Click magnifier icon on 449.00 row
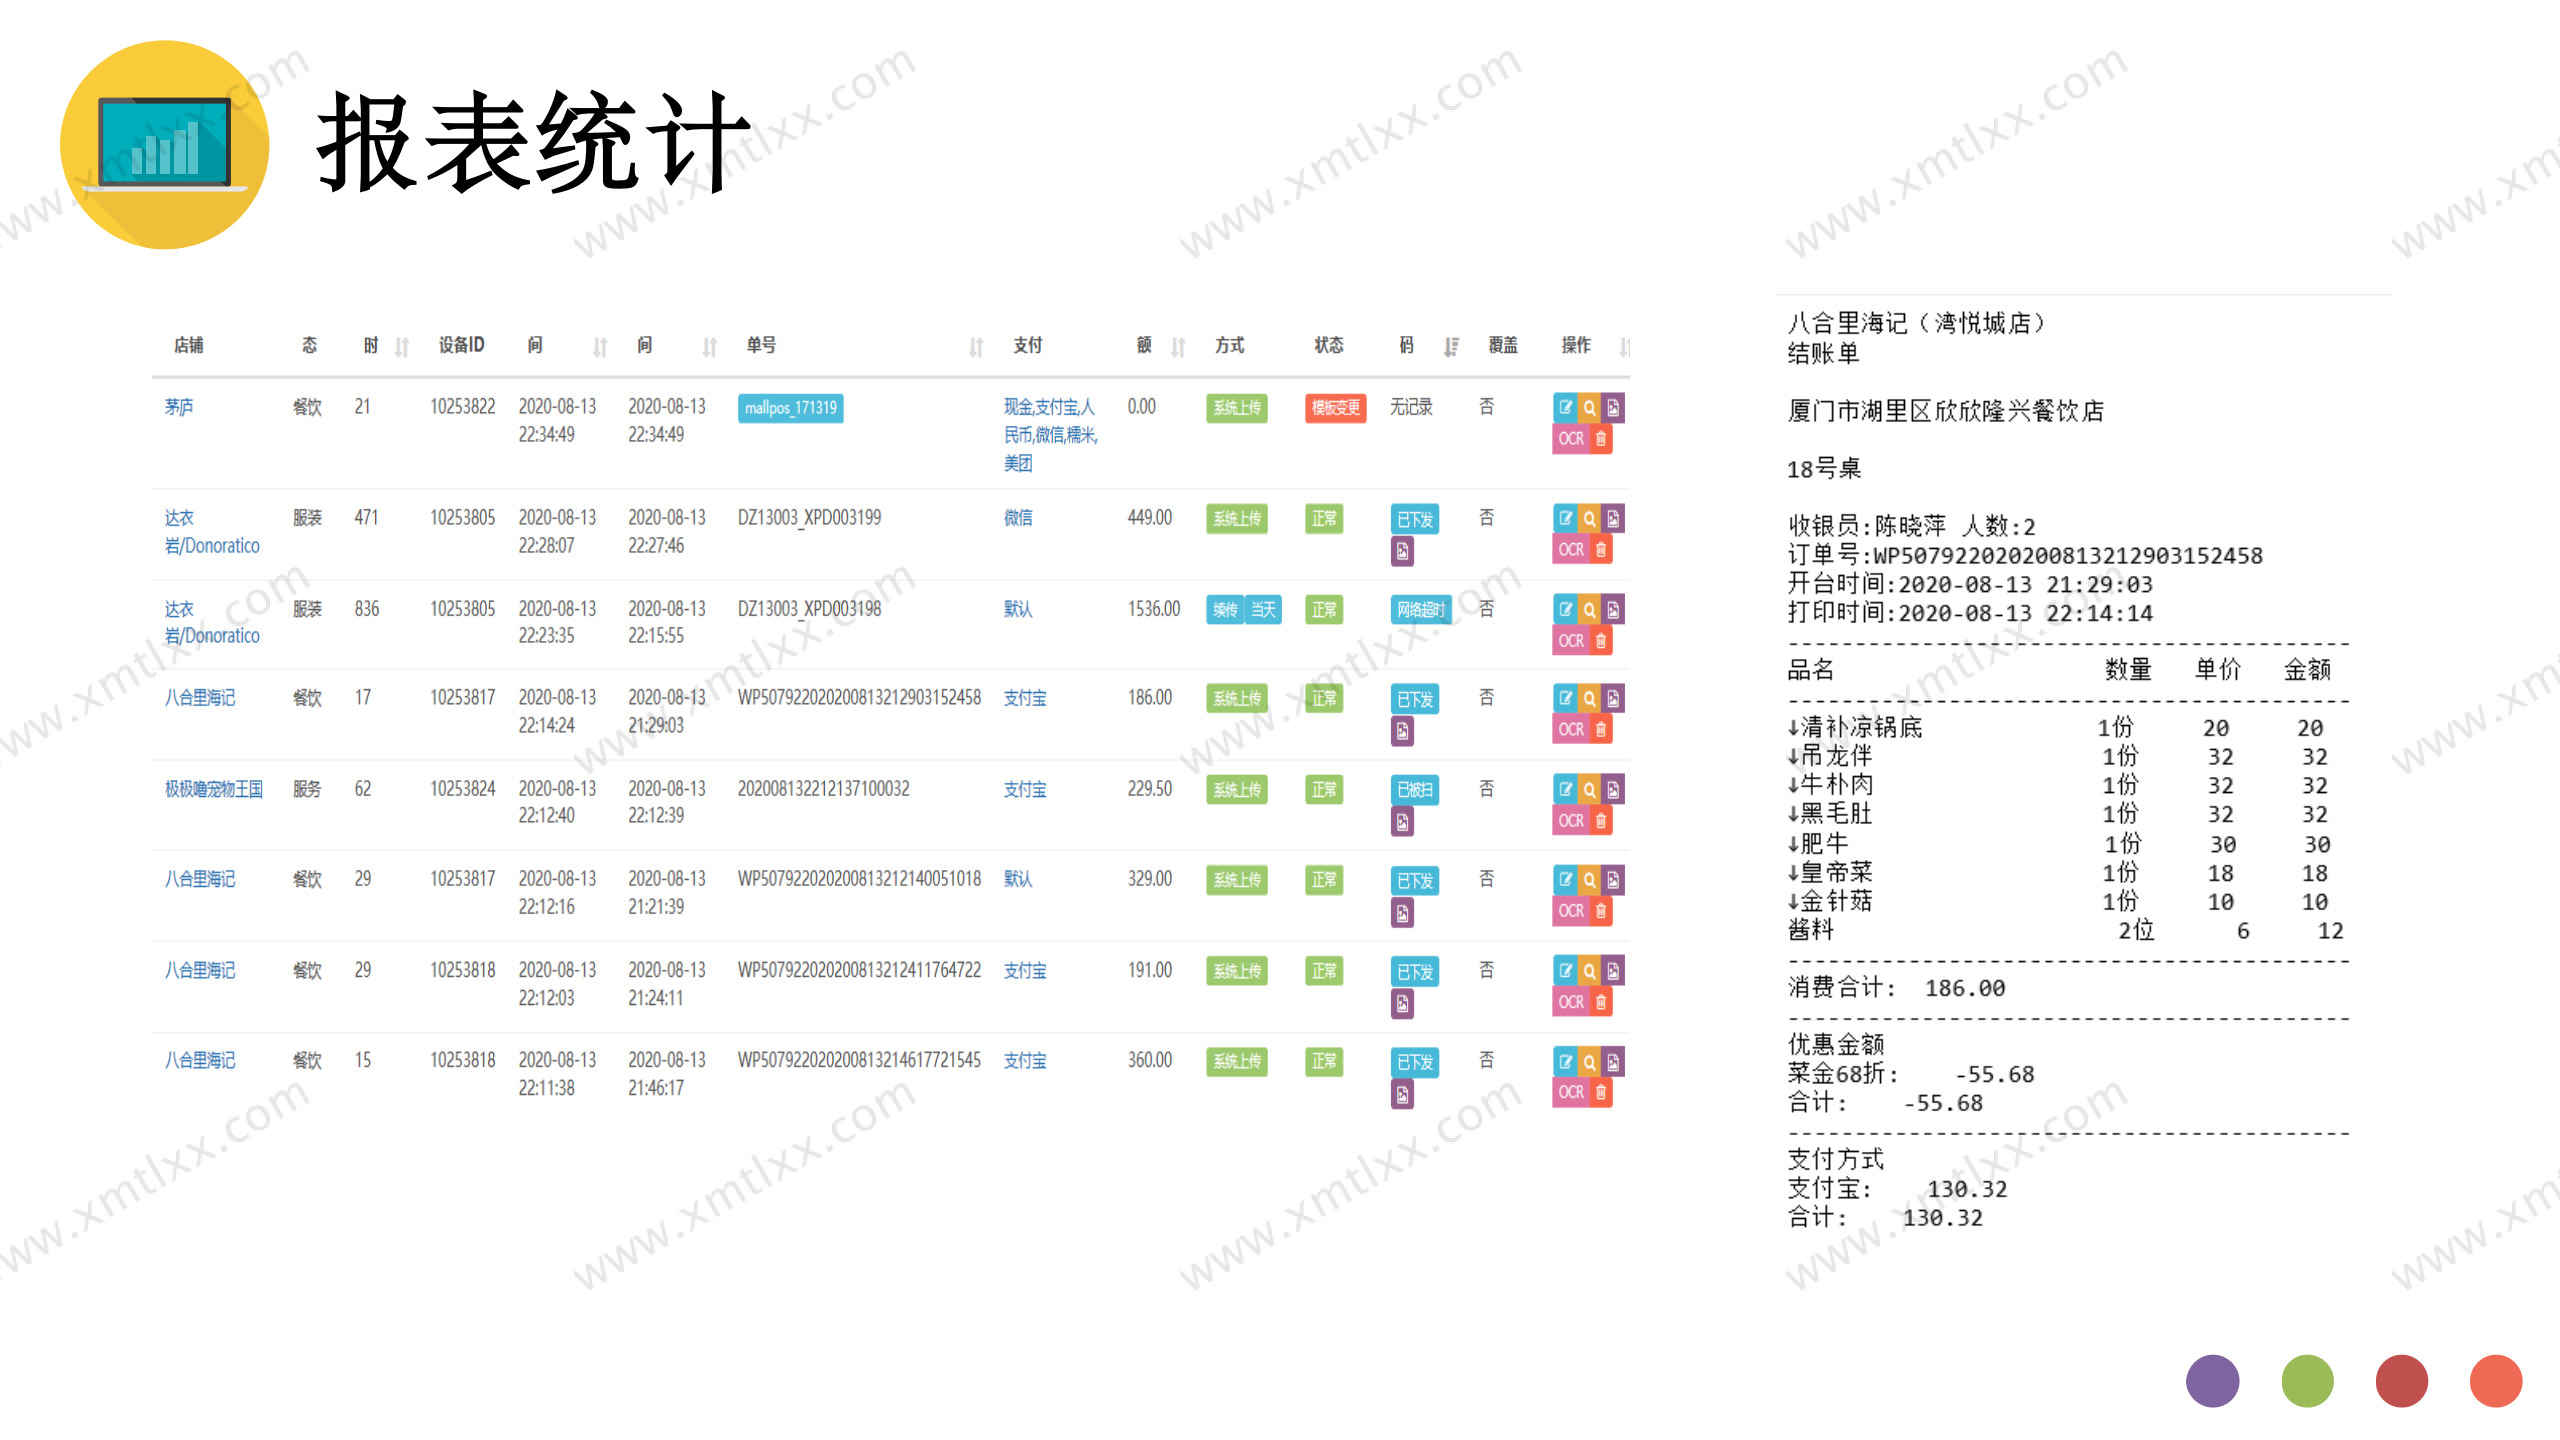The height and width of the screenshot is (1440, 2560). 1589,518
